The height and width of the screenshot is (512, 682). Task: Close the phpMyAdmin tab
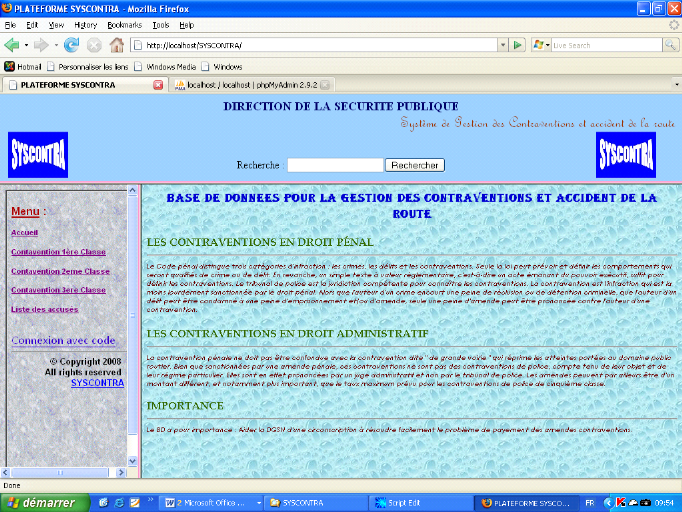(324, 85)
